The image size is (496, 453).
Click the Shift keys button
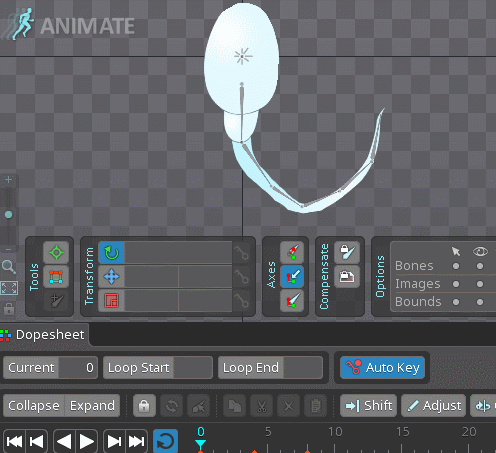[x=368, y=406]
